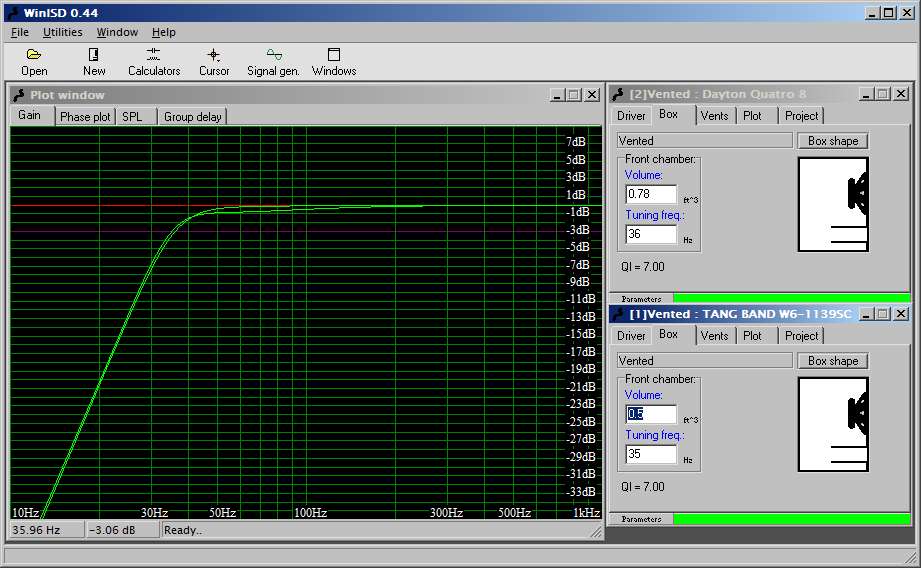Viewport: 921px width, 568px height.
Task: Click Volume field 0.78 in Dayton window
Action: [x=651, y=194]
